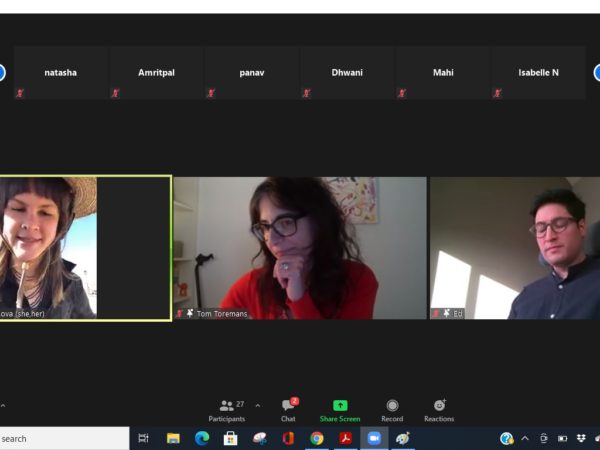Open Adobe Acrobat from the taskbar
Image resolution: width=600 pixels, height=450 pixels.
click(346, 438)
